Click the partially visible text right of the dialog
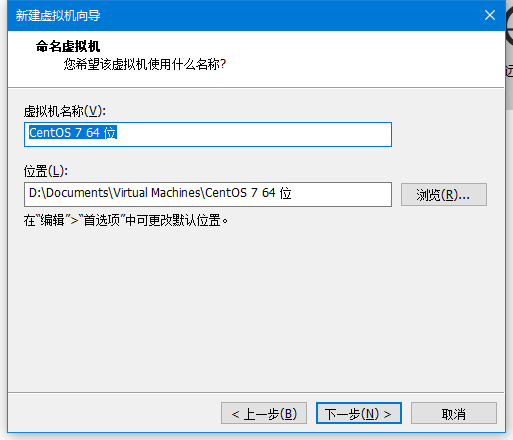 click(509, 71)
